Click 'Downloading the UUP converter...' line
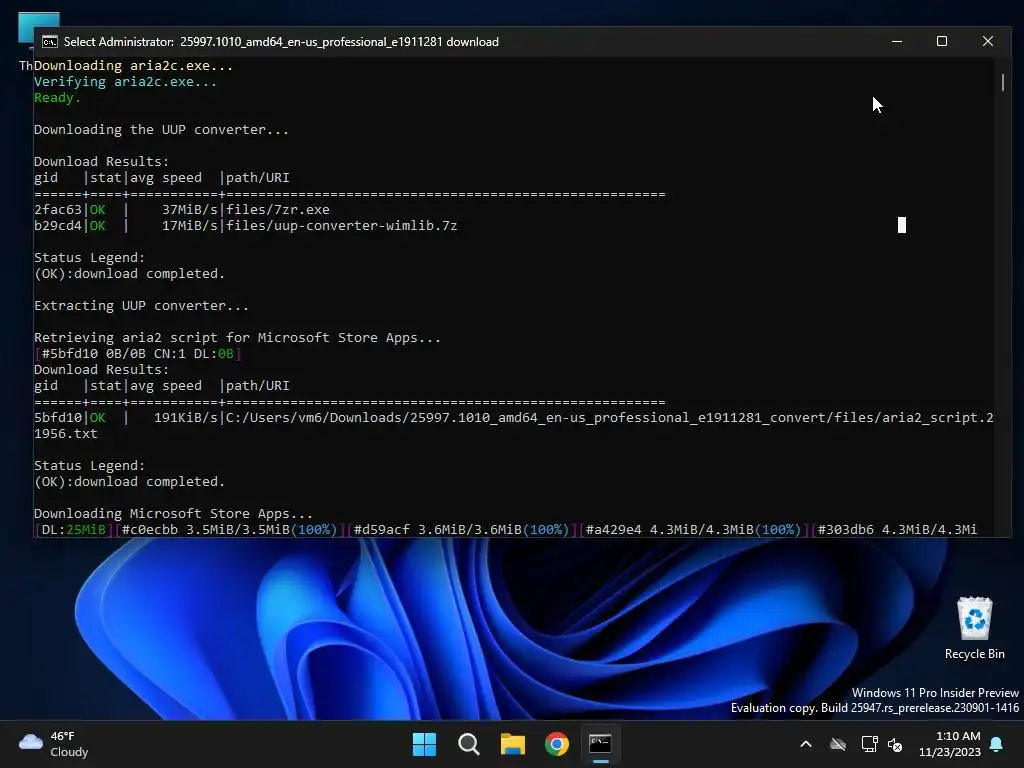Viewport: 1024px width, 768px height. [161, 130]
